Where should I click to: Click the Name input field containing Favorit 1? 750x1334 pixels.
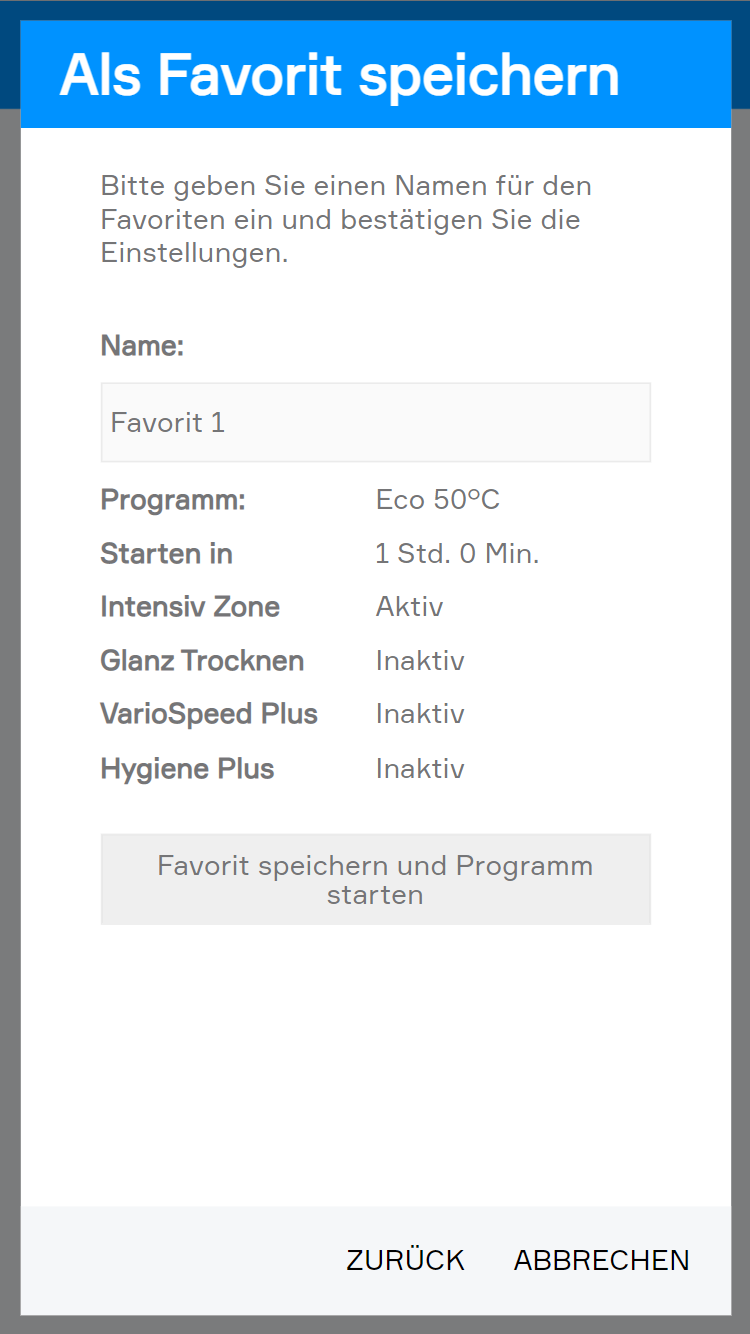(x=375, y=422)
